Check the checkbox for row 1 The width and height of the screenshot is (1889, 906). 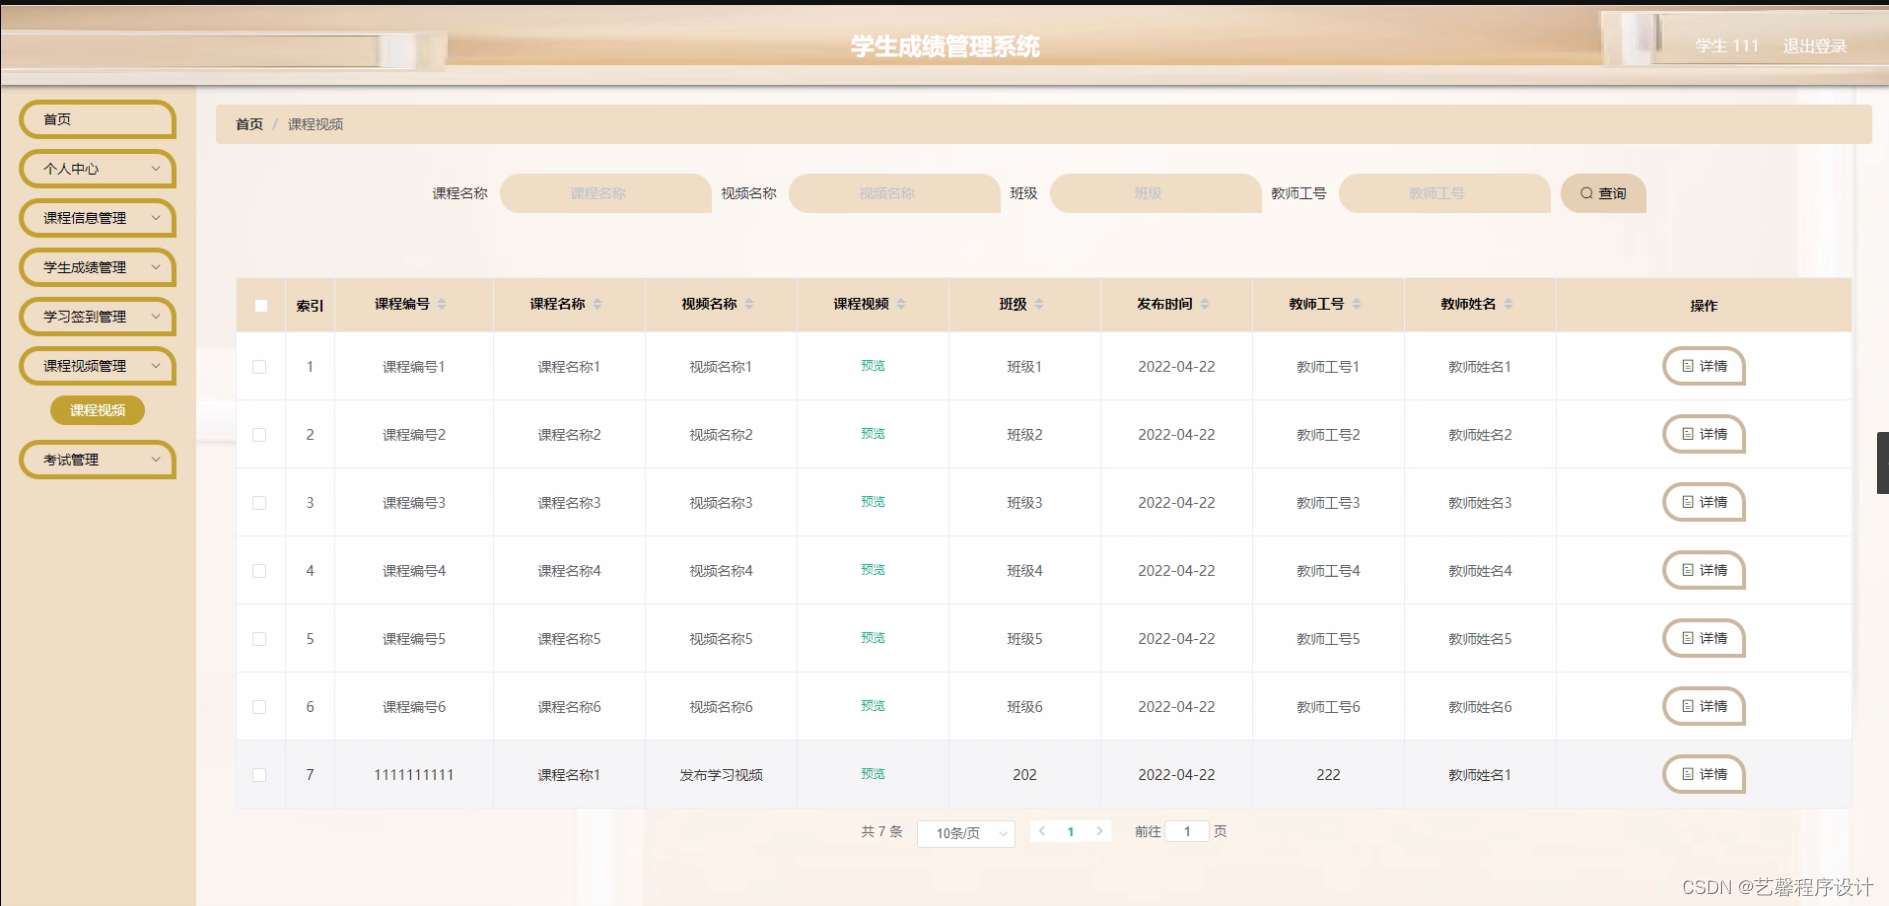point(260,367)
